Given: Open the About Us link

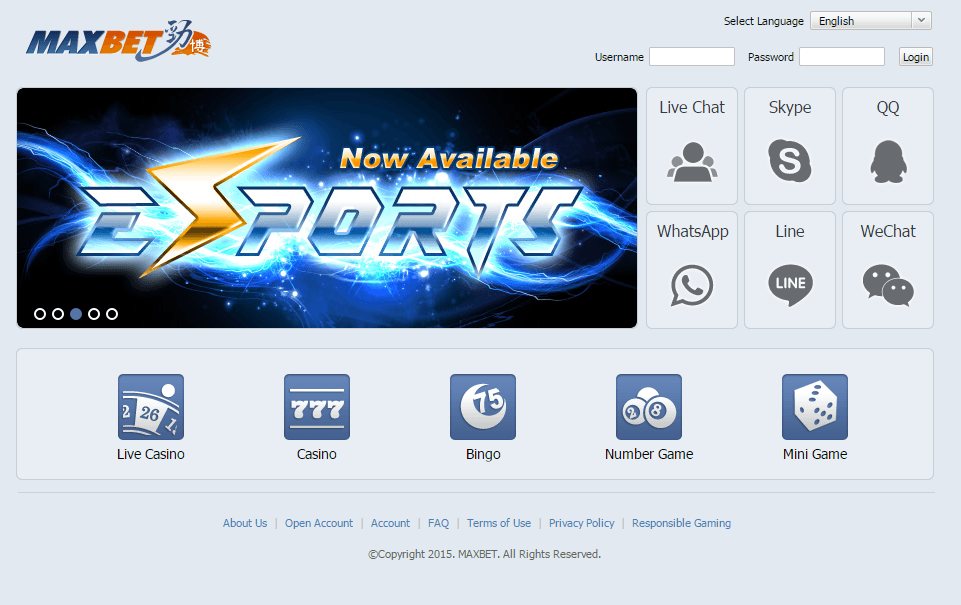Looking at the screenshot, I should (x=245, y=523).
